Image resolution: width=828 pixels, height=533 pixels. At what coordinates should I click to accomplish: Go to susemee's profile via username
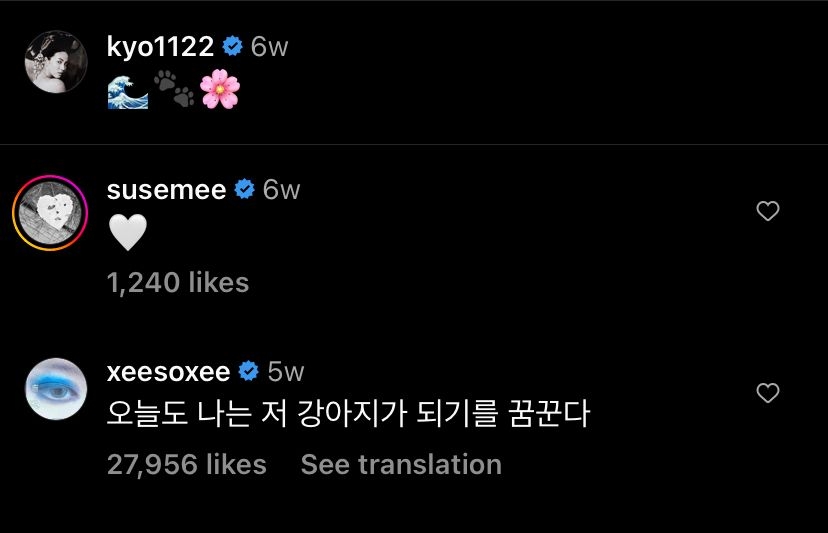pos(166,190)
